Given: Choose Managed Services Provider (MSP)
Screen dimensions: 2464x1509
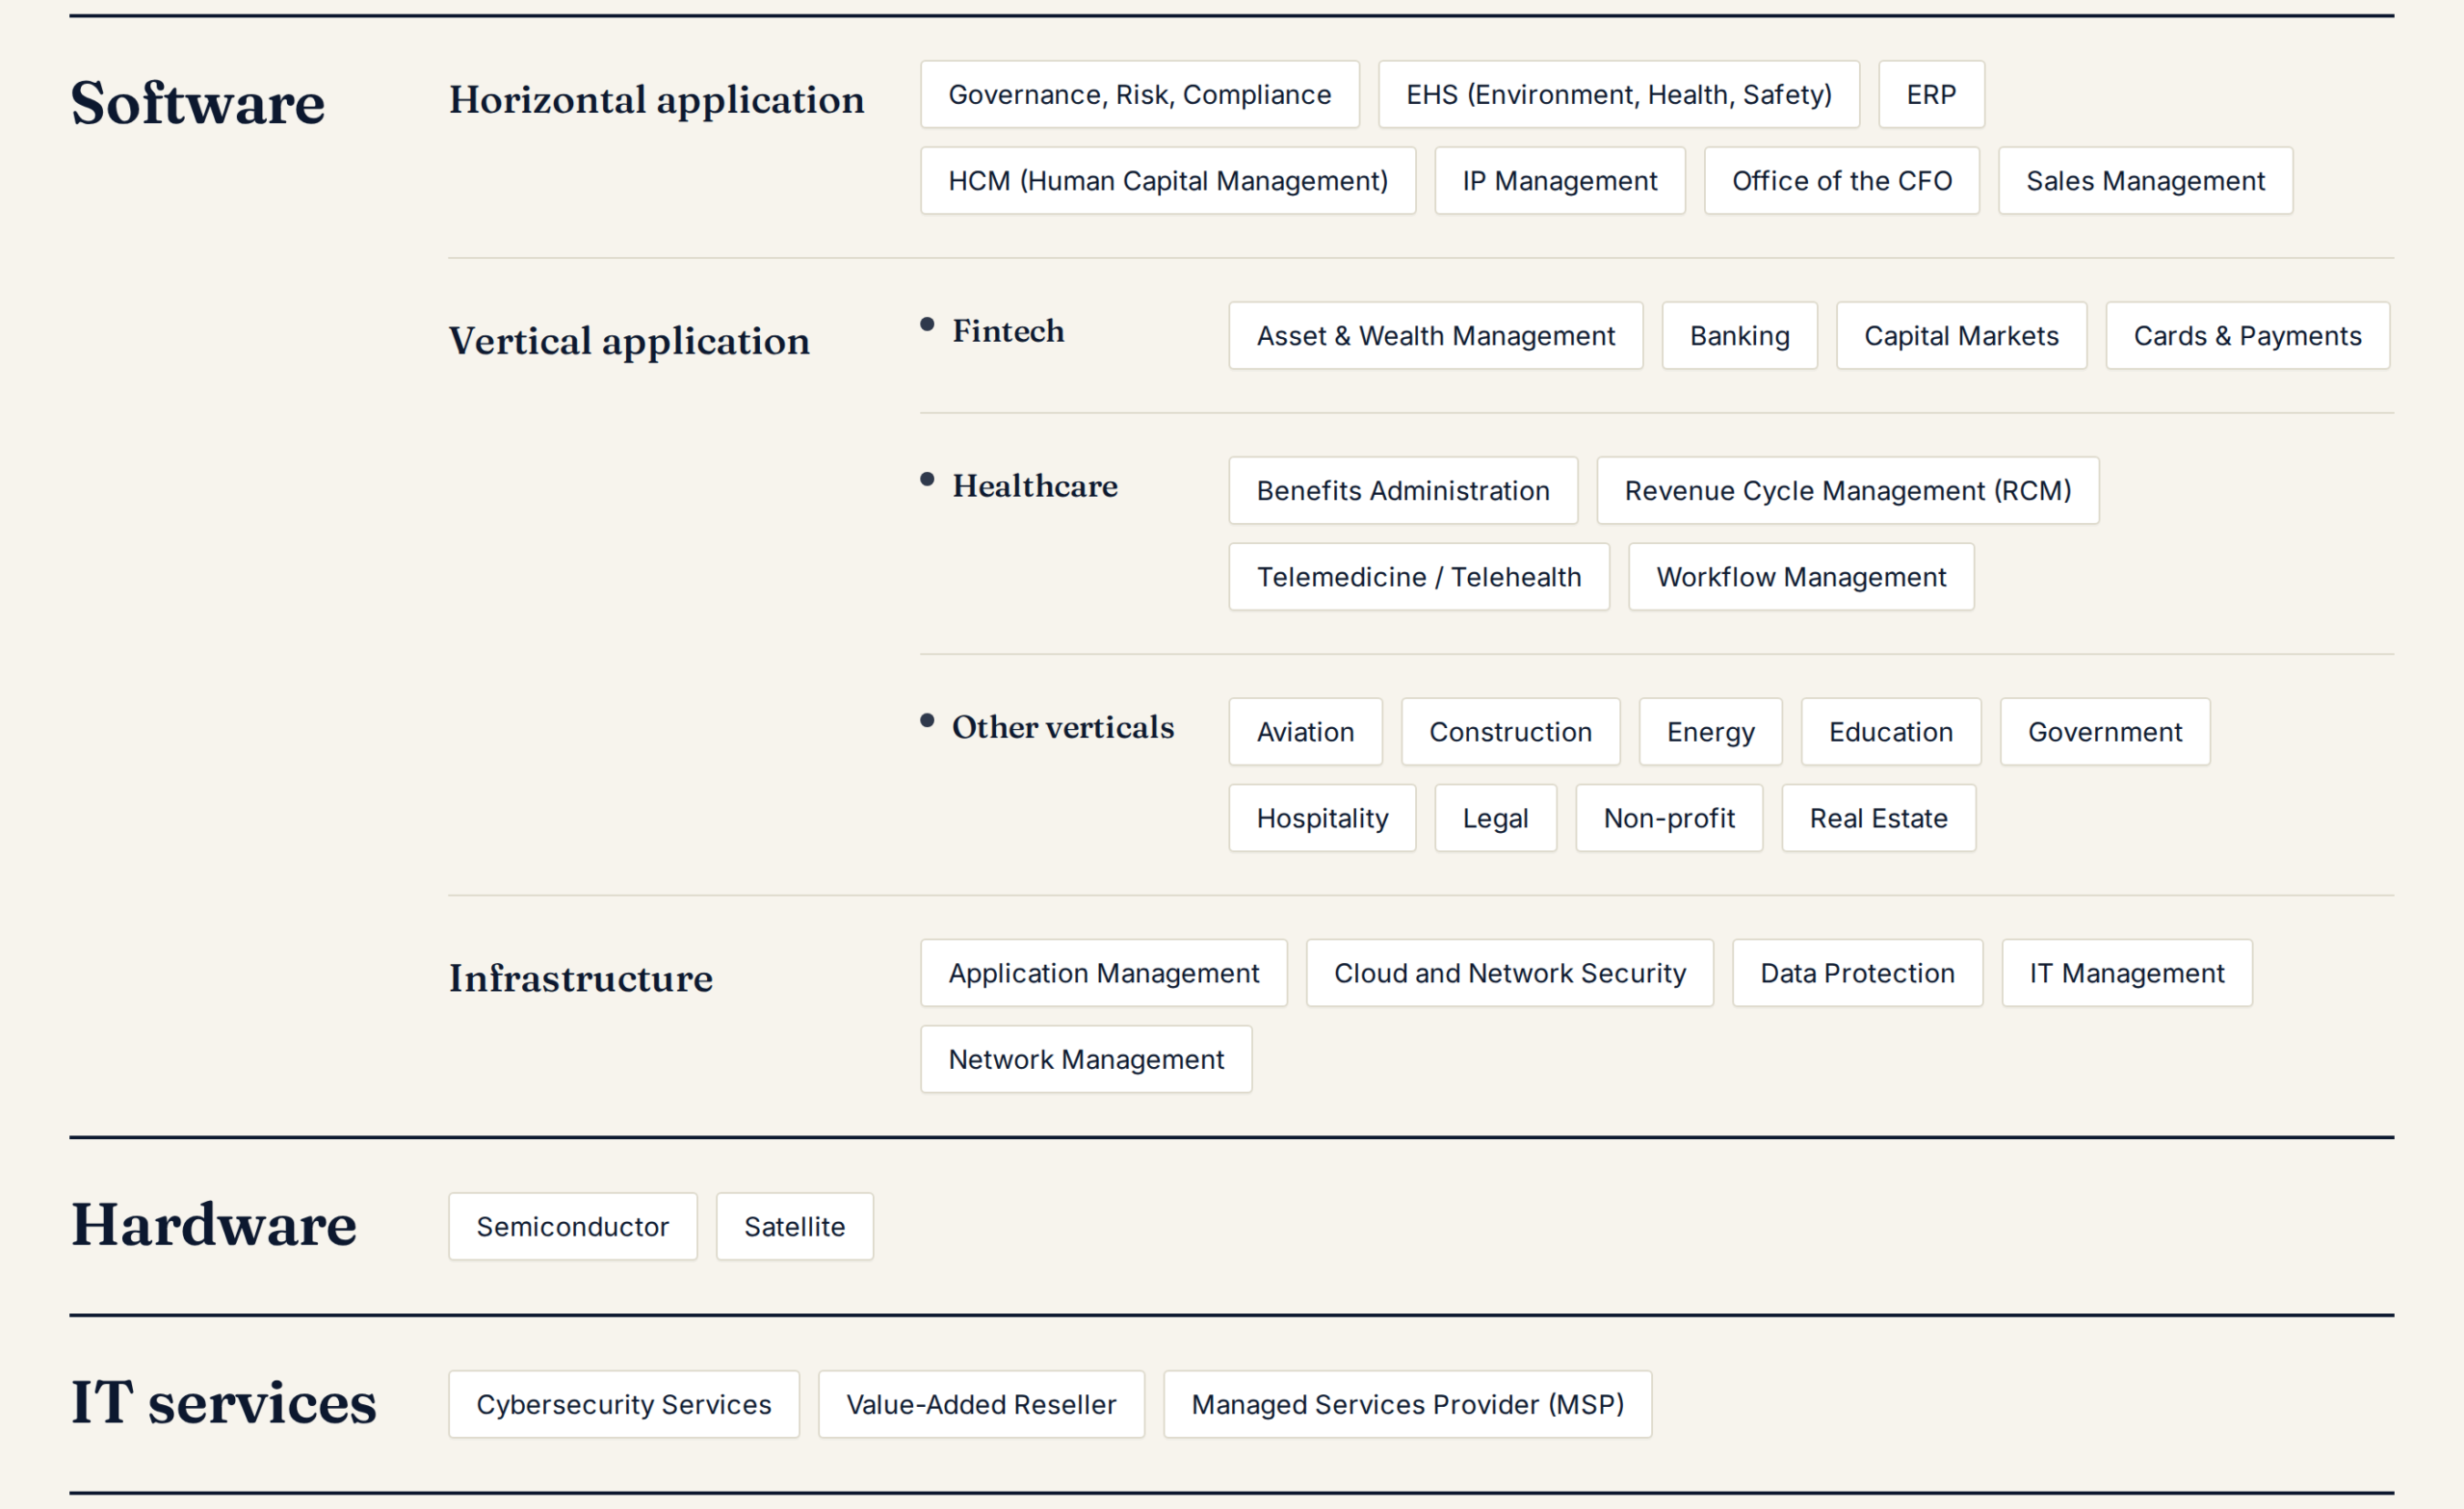Looking at the screenshot, I should point(1408,1404).
